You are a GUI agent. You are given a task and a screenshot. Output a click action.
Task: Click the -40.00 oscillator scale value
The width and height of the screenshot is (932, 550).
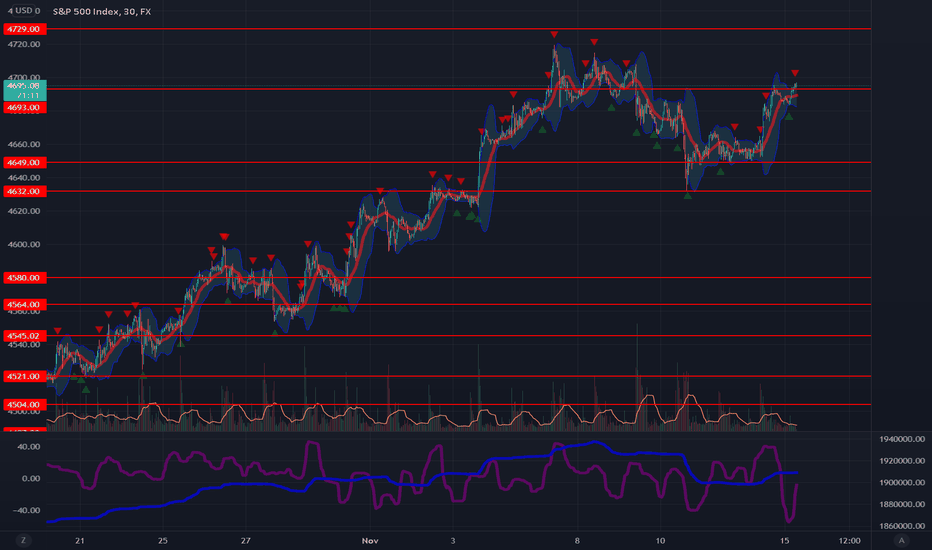(x=27, y=510)
